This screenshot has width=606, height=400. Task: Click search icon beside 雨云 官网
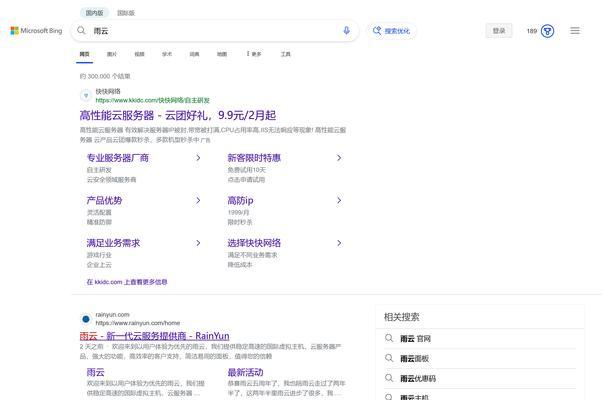[x=389, y=339]
